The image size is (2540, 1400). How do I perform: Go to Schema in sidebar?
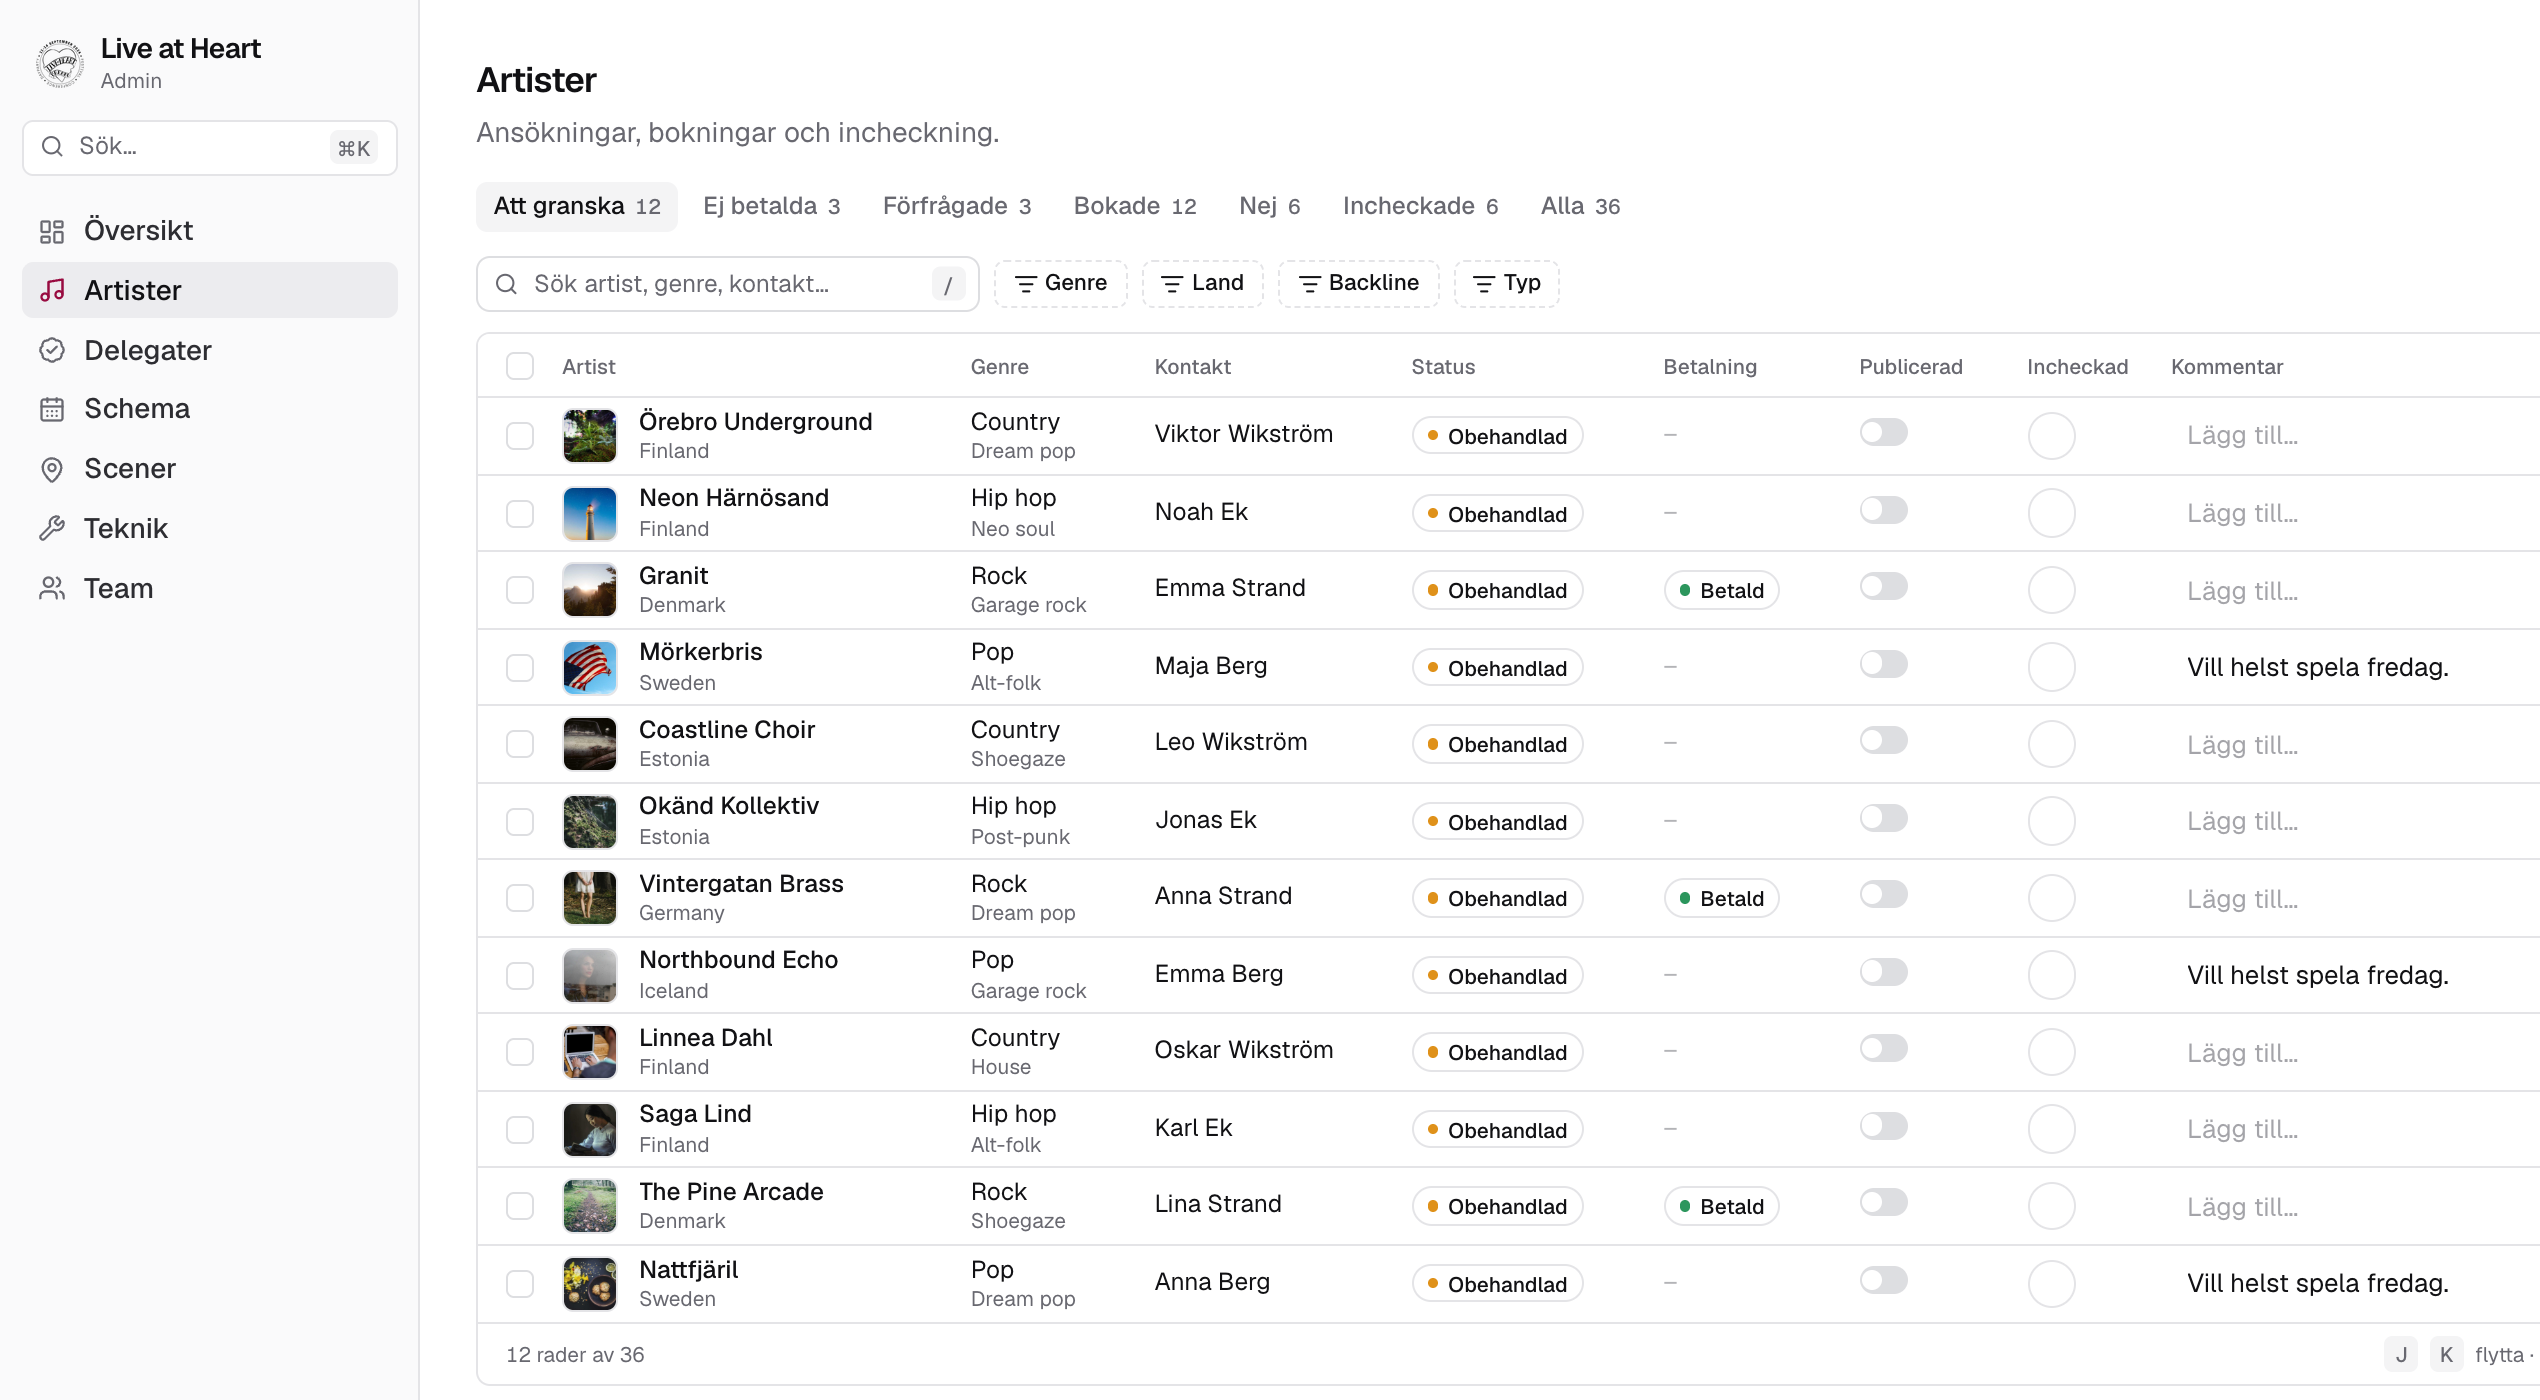tap(210, 409)
